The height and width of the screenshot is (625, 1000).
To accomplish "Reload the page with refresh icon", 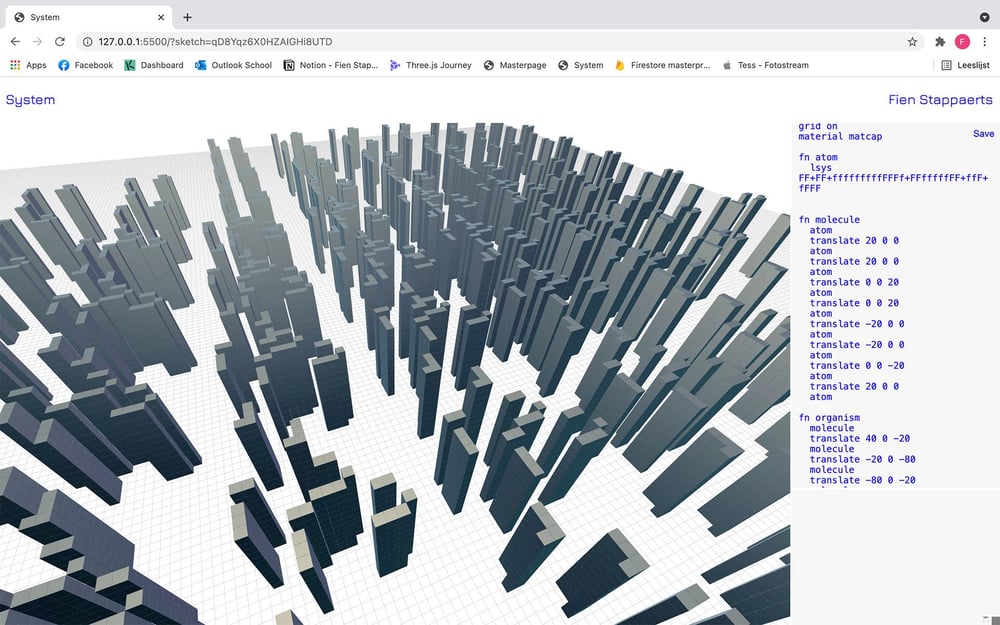I will [60, 41].
